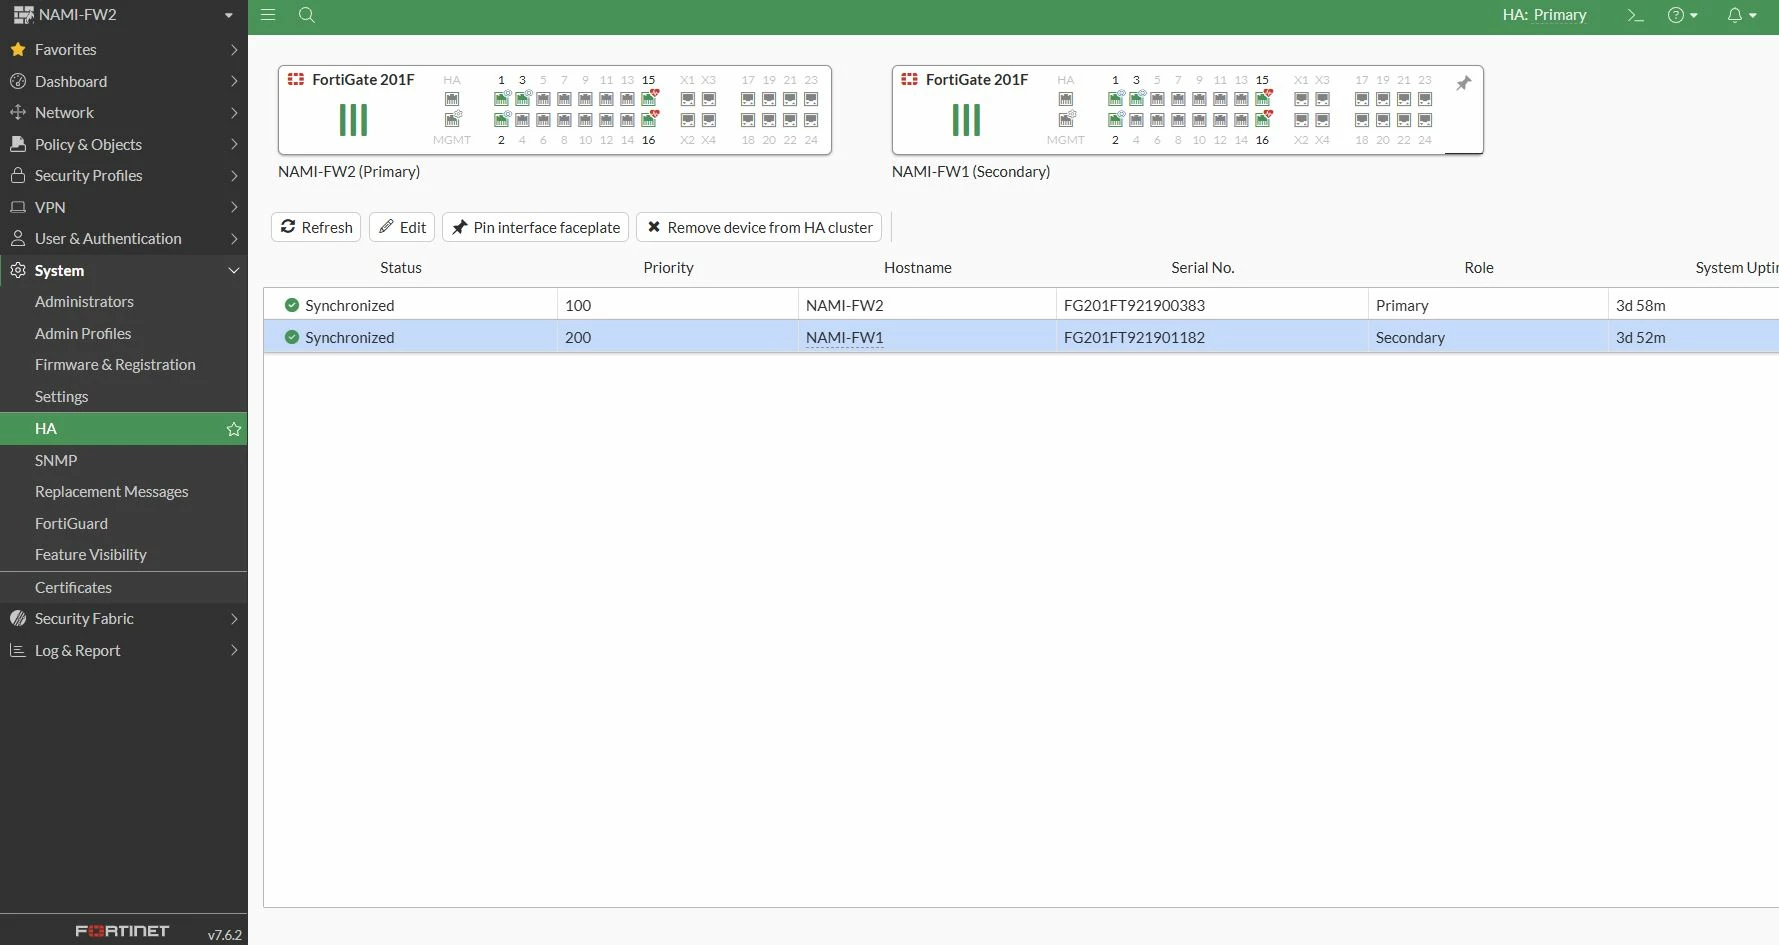Click port X2 on the NAMI-FW1 Secondary faceplate
The width and height of the screenshot is (1779, 945).
pos(1302,120)
